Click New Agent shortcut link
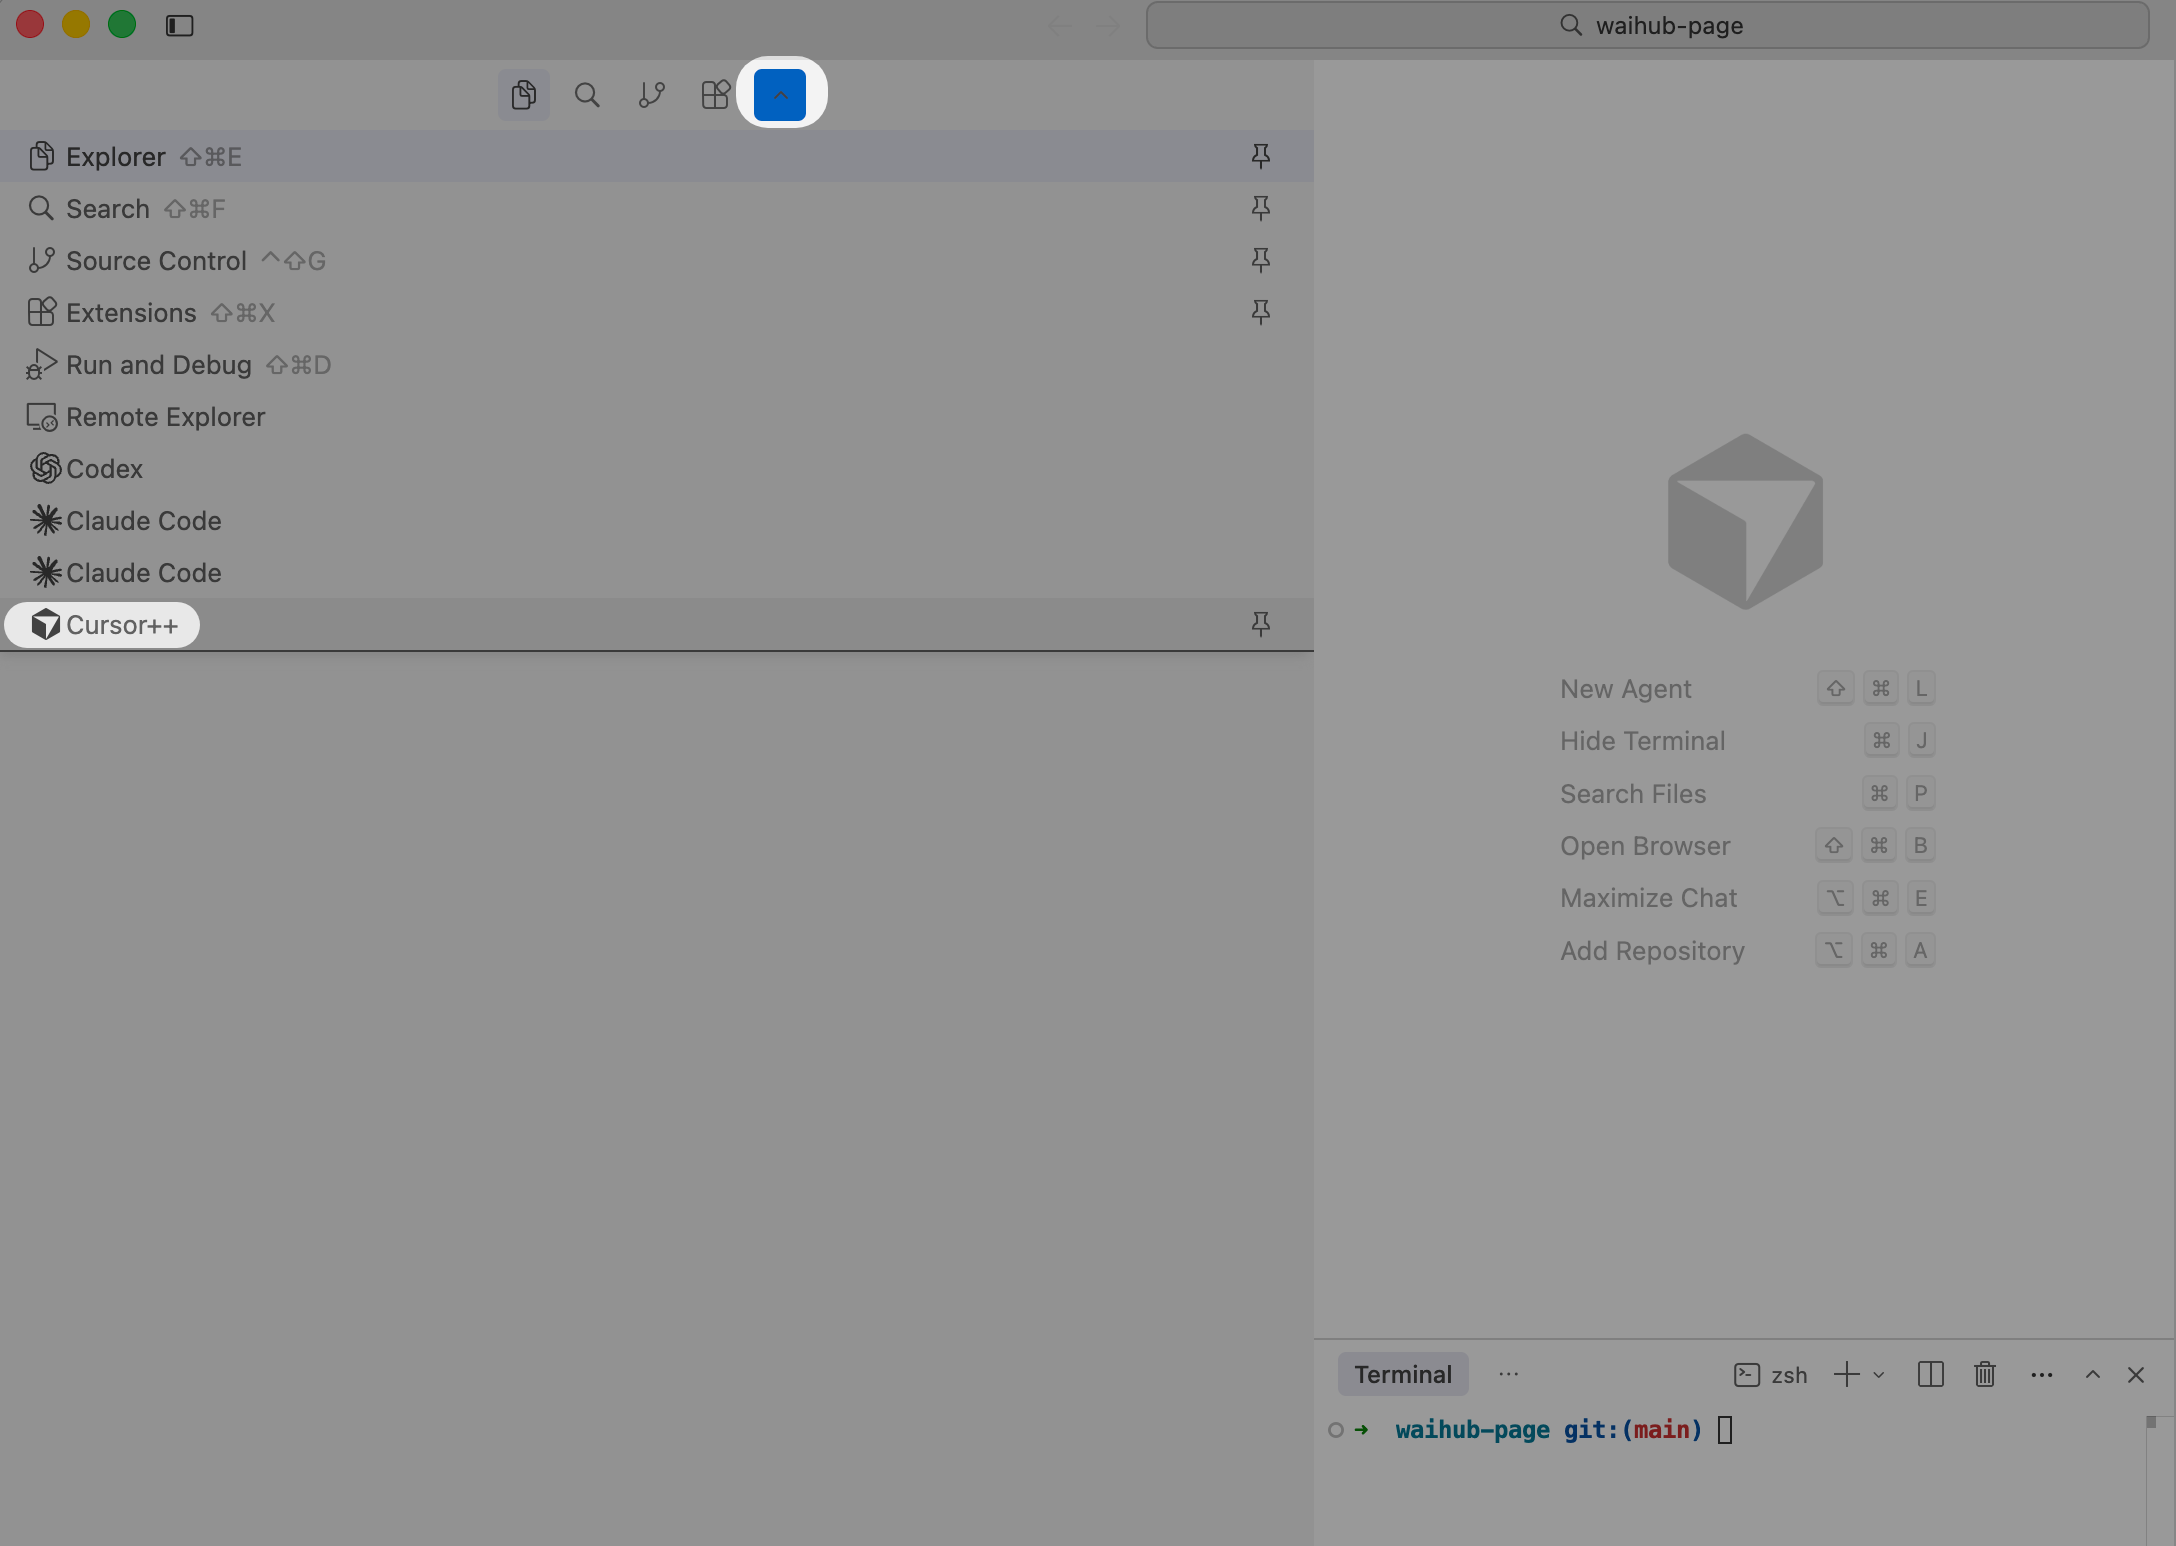 pos(1625,689)
